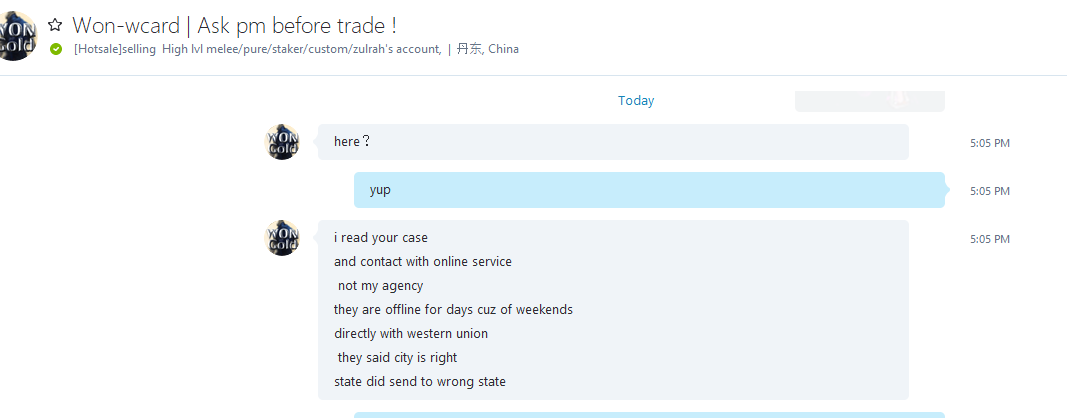This screenshot has width=1067, height=418.
Task: Click the 5:05 PM timestamp beside "here?"
Action: [989, 144]
